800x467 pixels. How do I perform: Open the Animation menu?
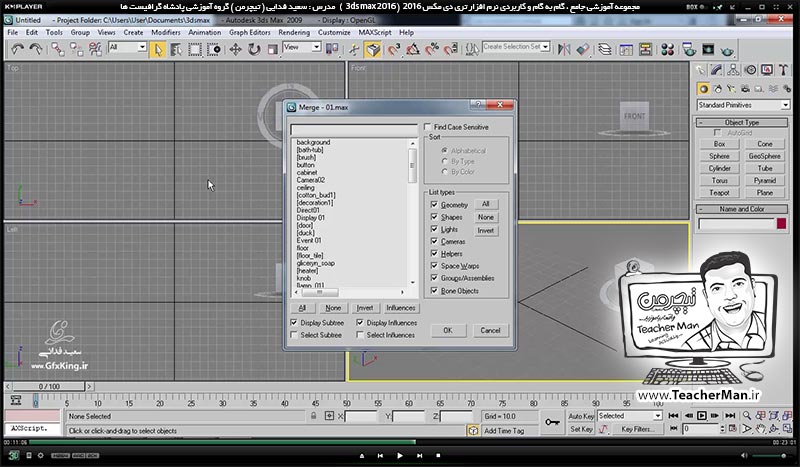(x=205, y=32)
